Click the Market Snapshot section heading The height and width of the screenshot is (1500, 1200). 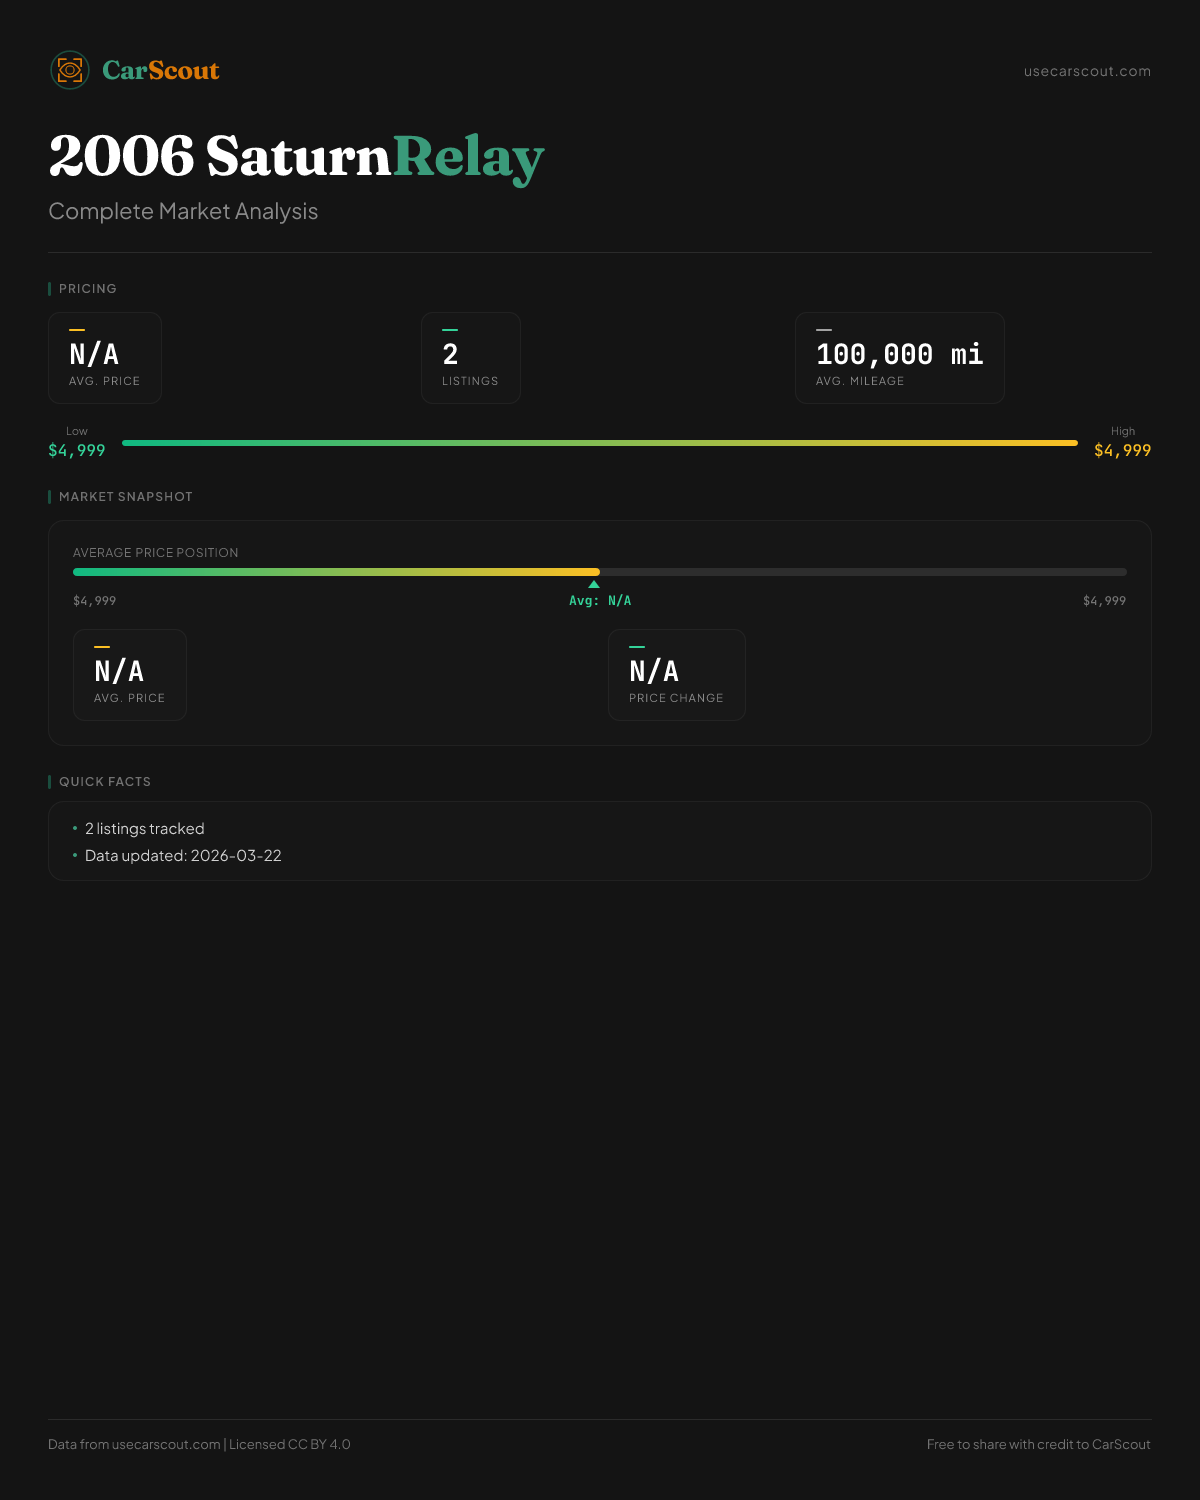[x=126, y=497]
